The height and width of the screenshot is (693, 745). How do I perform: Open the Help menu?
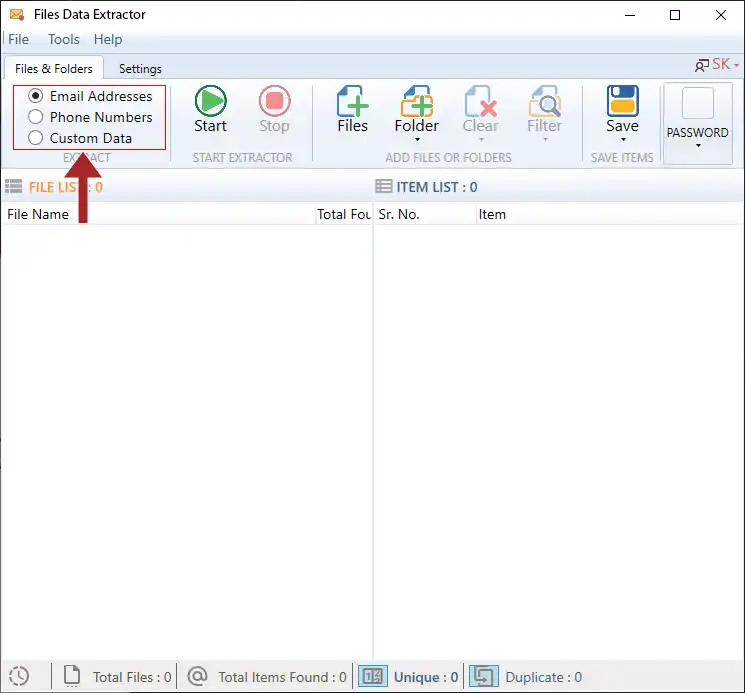pyautogui.click(x=108, y=39)
